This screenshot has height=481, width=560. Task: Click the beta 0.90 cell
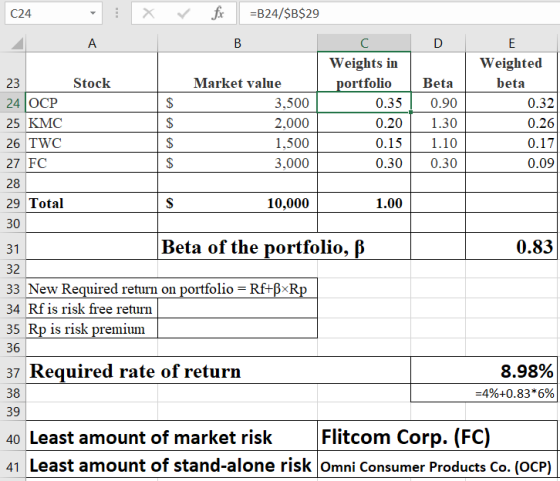438,103
